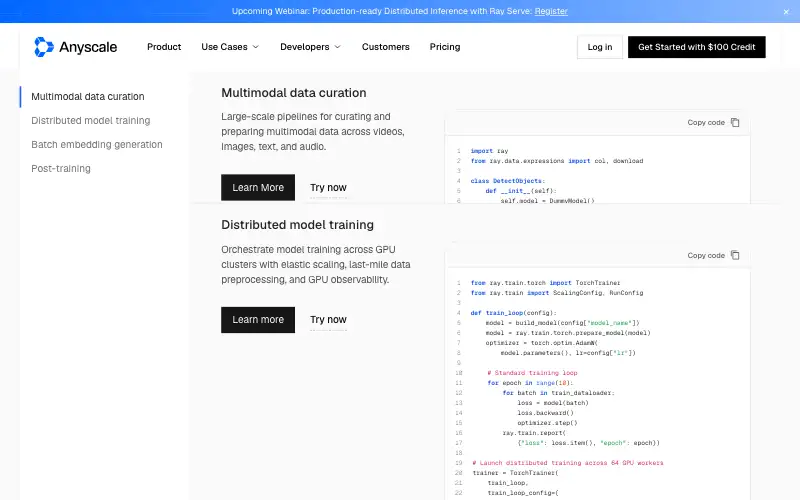The image size is (800, 500).
Task: Click the '# Standard training loop' comment
Action: (x=532, y=373)
